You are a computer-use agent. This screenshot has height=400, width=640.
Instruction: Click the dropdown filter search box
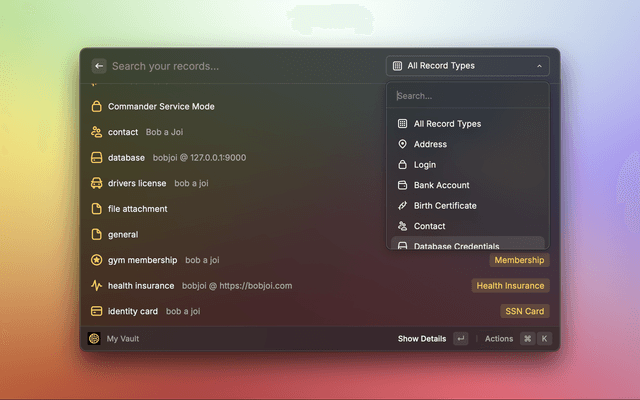click(468, 96)
